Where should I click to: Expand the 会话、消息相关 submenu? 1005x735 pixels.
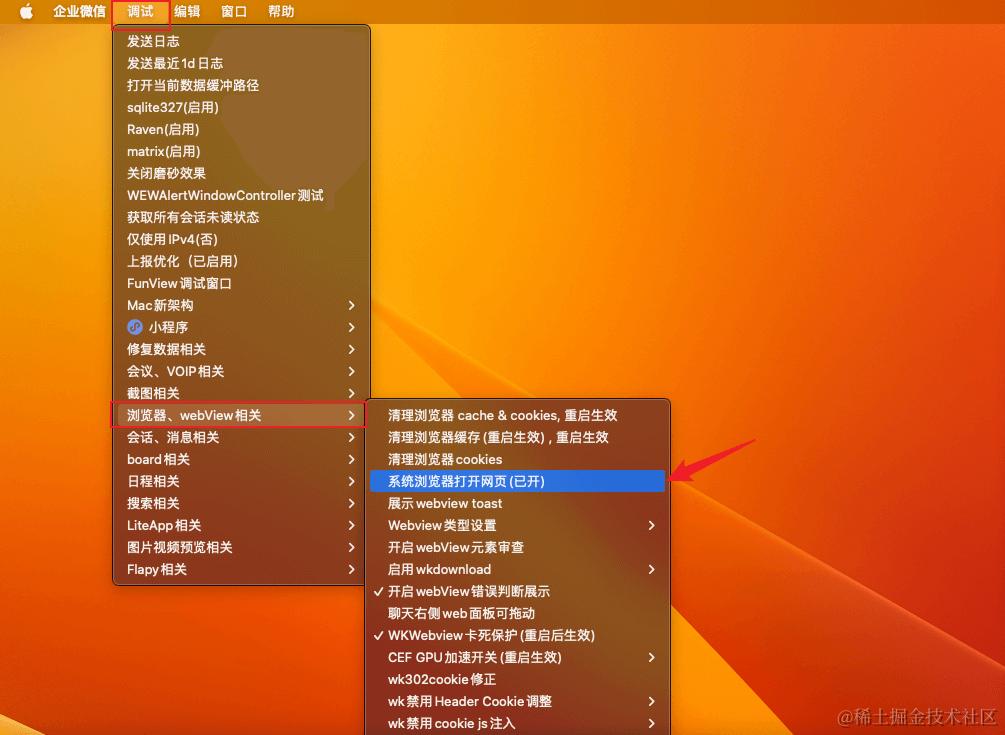[x=241, y=437]
